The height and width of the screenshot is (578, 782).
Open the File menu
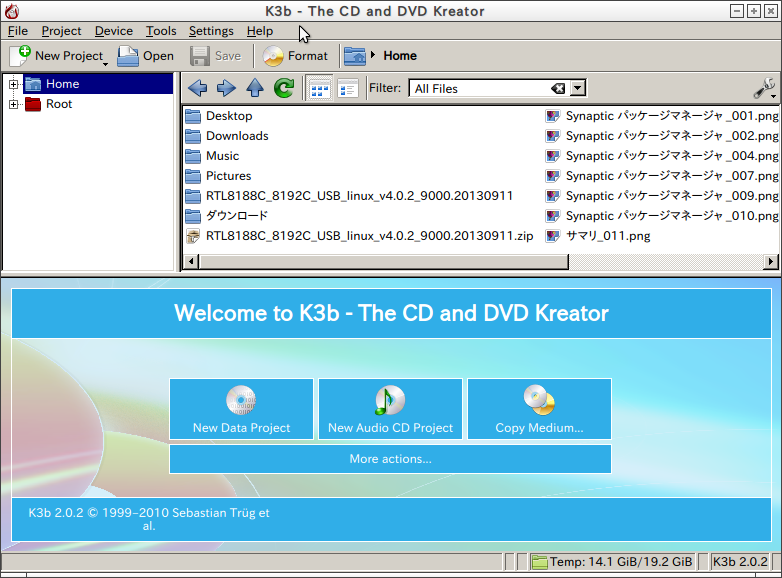point(17,31)
